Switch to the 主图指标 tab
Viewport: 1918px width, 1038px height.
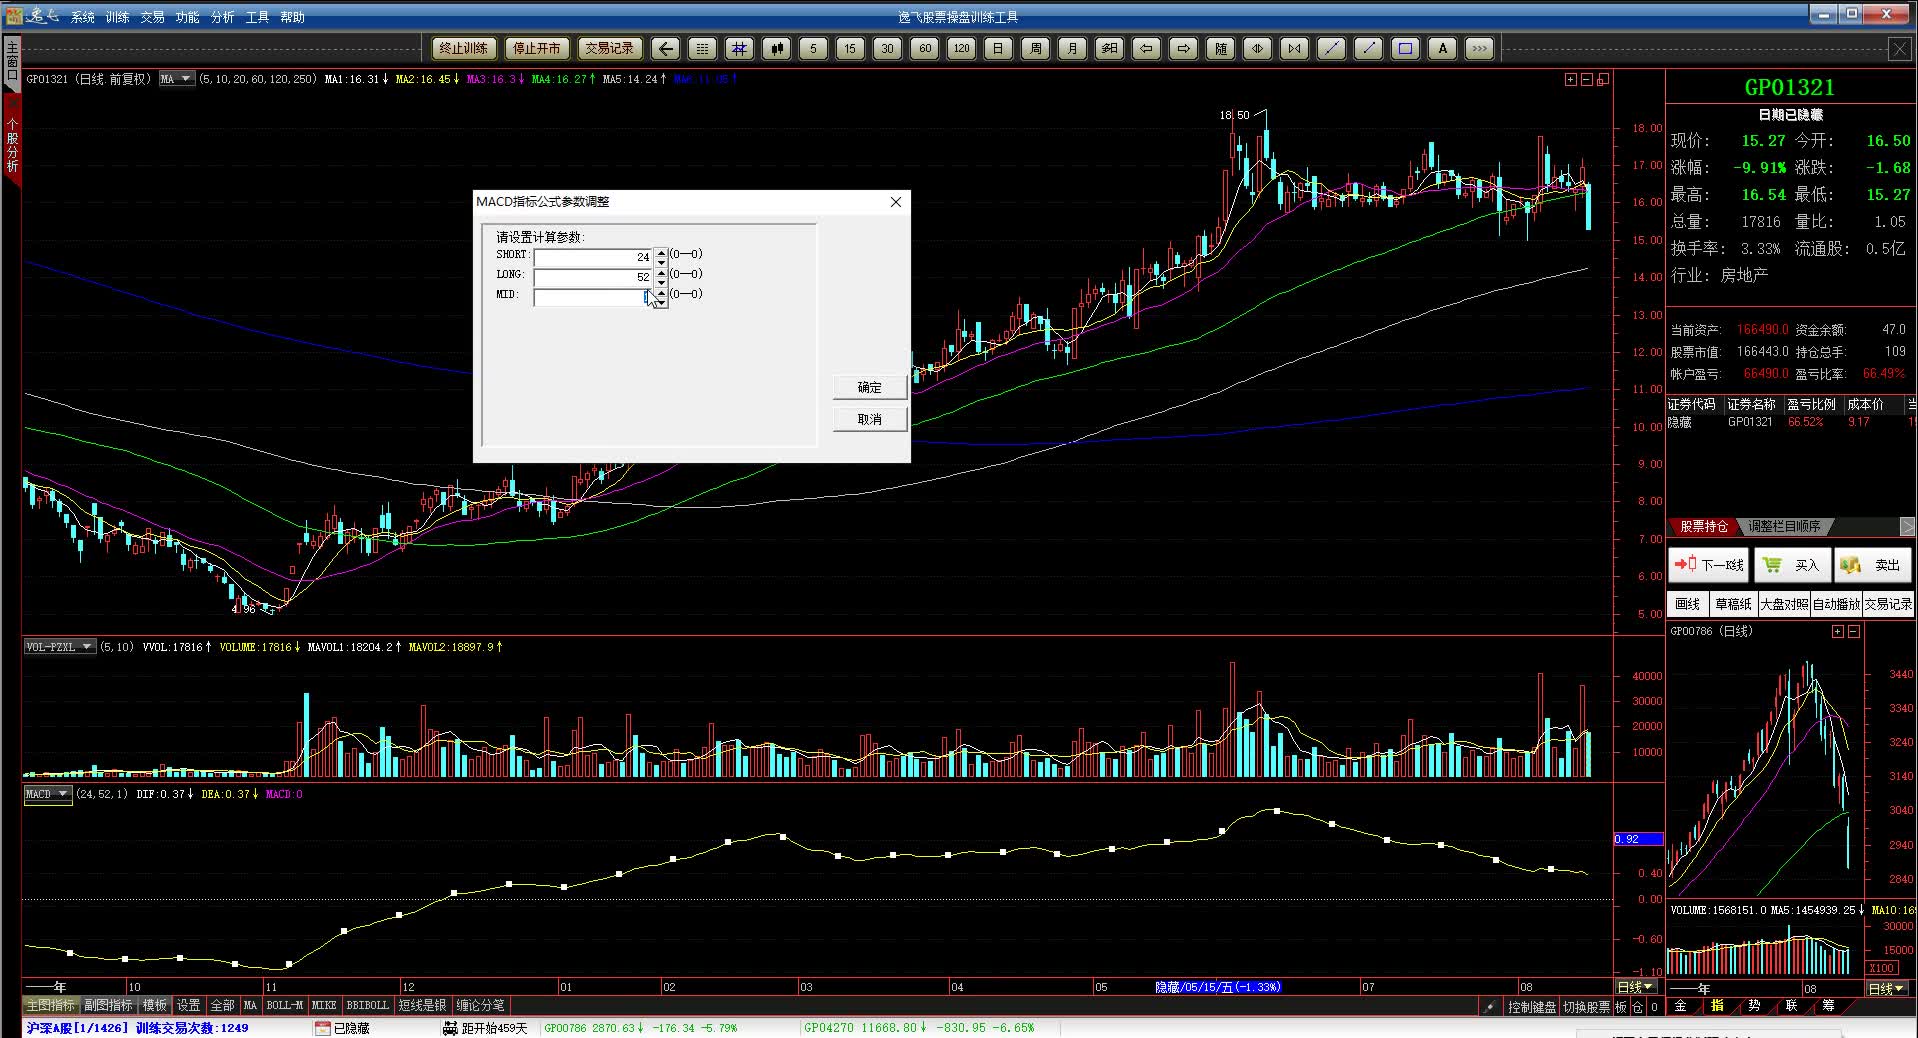point(50,1005)
